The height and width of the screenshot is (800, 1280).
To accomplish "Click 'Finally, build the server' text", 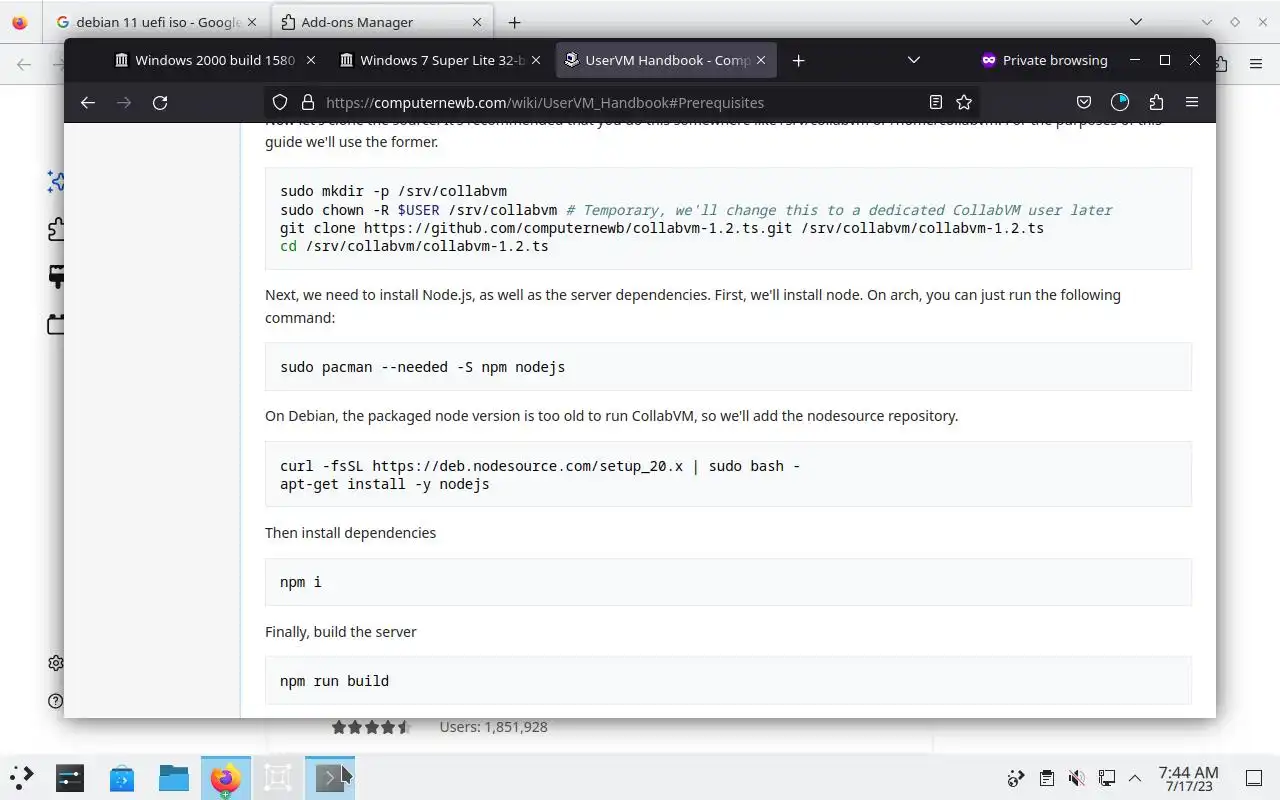I will tap(340, 632).
